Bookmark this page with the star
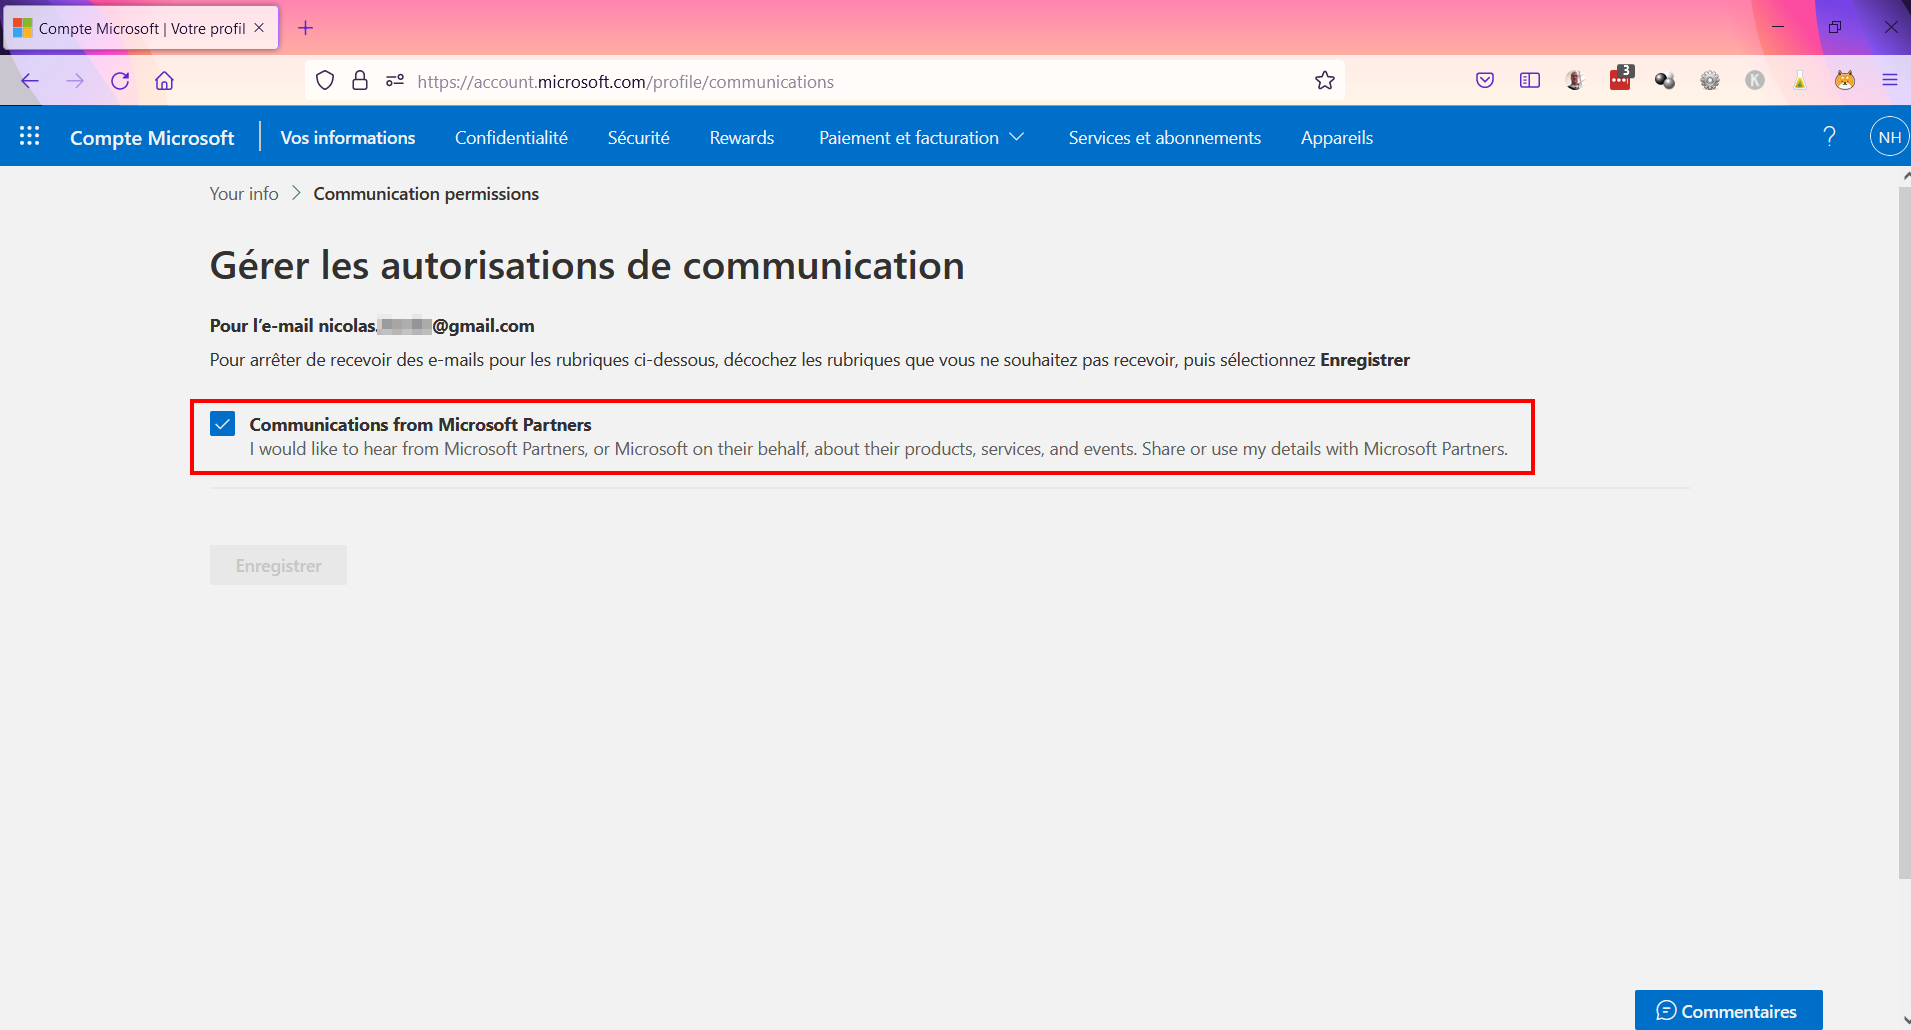This screenshot has width=1911, height=1030. [x=1325, y=81]
